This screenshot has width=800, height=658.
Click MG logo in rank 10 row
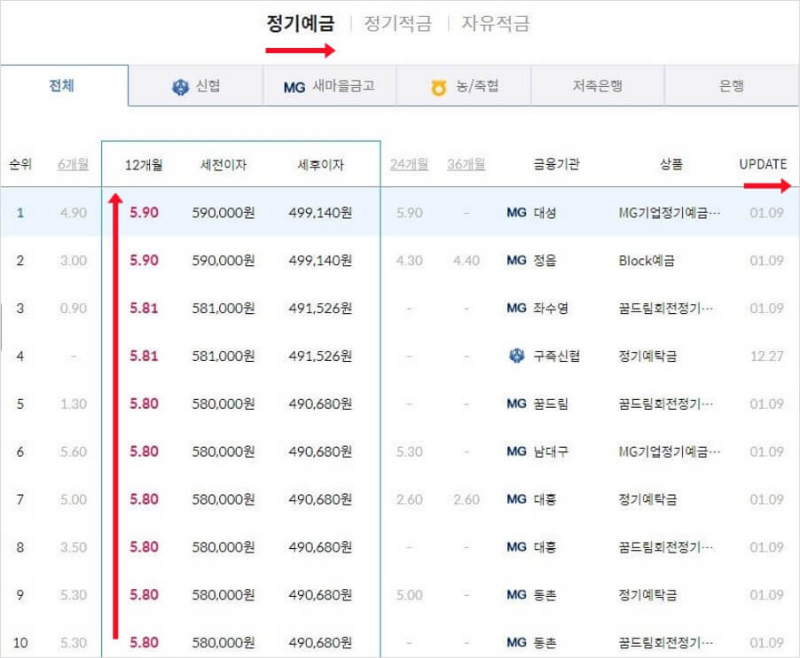516,643
